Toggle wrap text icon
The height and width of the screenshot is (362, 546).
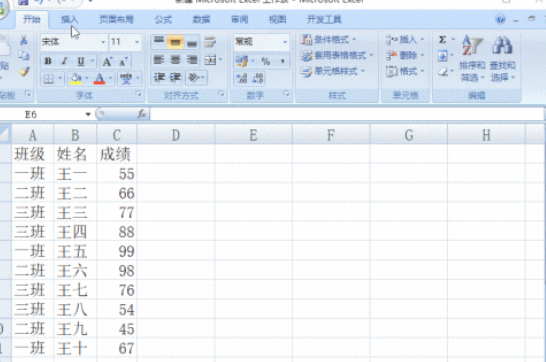(x=210, y=42)
